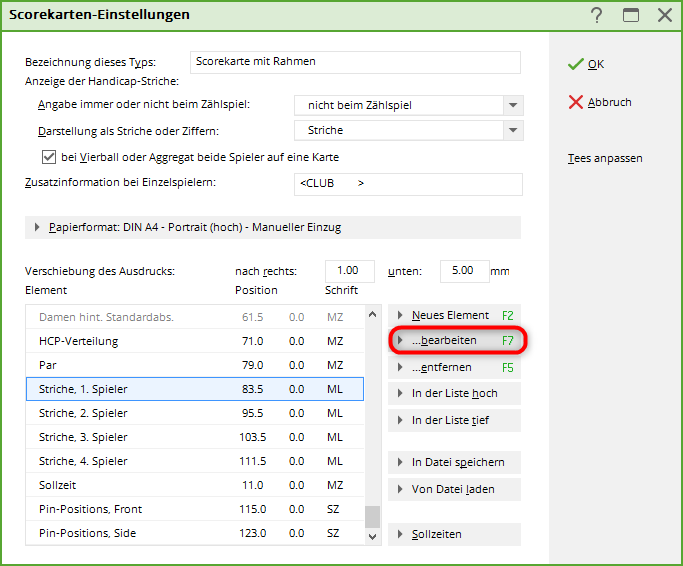
Task: Open the Striche oder Ziffern dropdown
Action: pos(513,130)
